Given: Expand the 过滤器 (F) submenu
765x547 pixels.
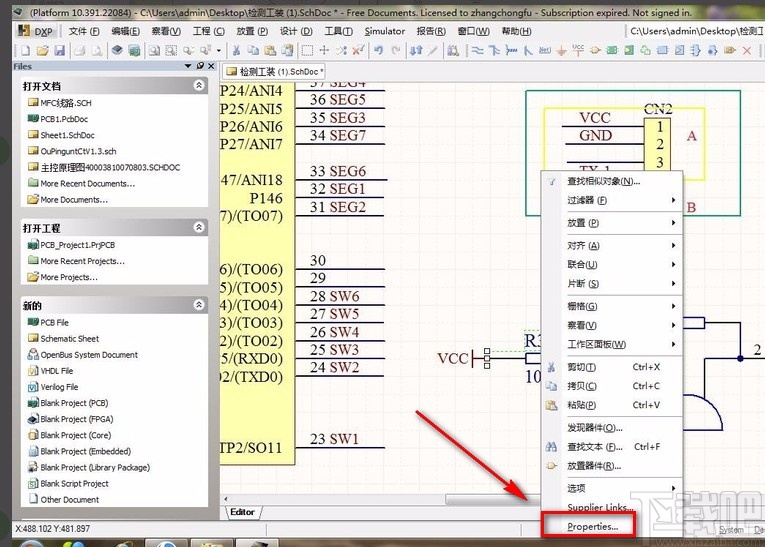Looking at the screenshot, I should coord(614,200).
